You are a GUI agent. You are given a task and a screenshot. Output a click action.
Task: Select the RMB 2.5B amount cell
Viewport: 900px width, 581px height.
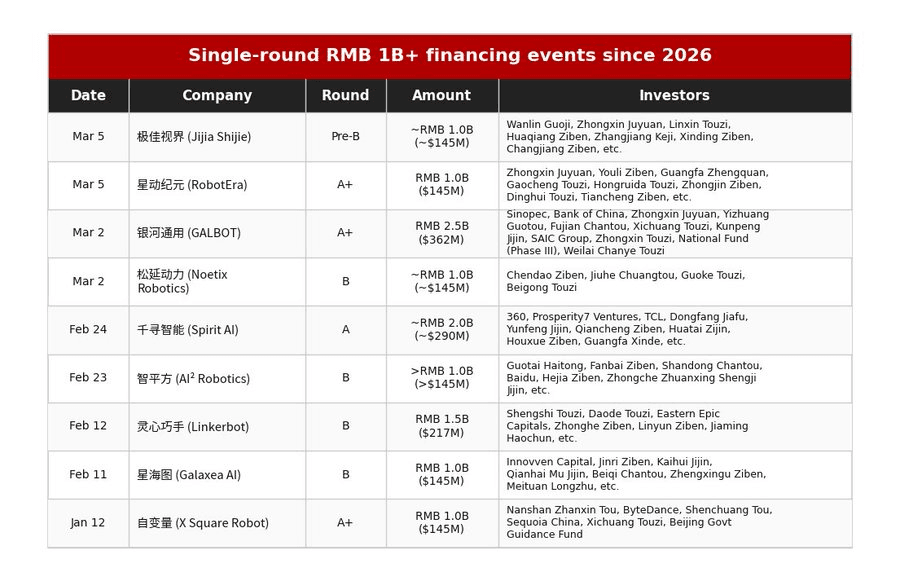(441, 233)
